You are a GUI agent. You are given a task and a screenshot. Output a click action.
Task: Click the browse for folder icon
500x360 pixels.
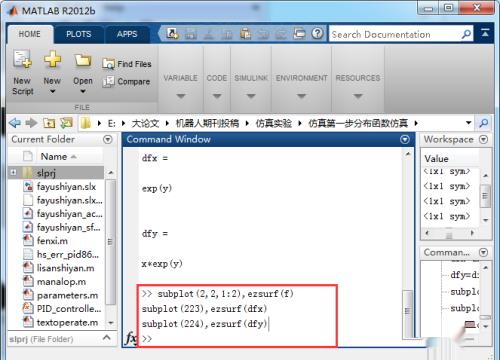[66, 123]
